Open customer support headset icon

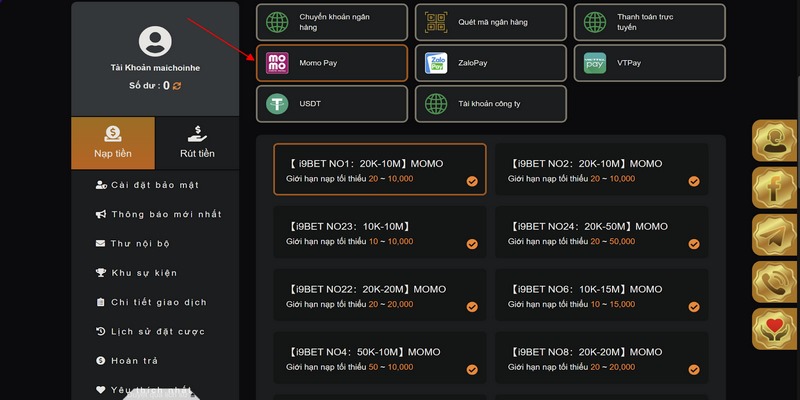[775, 140]
